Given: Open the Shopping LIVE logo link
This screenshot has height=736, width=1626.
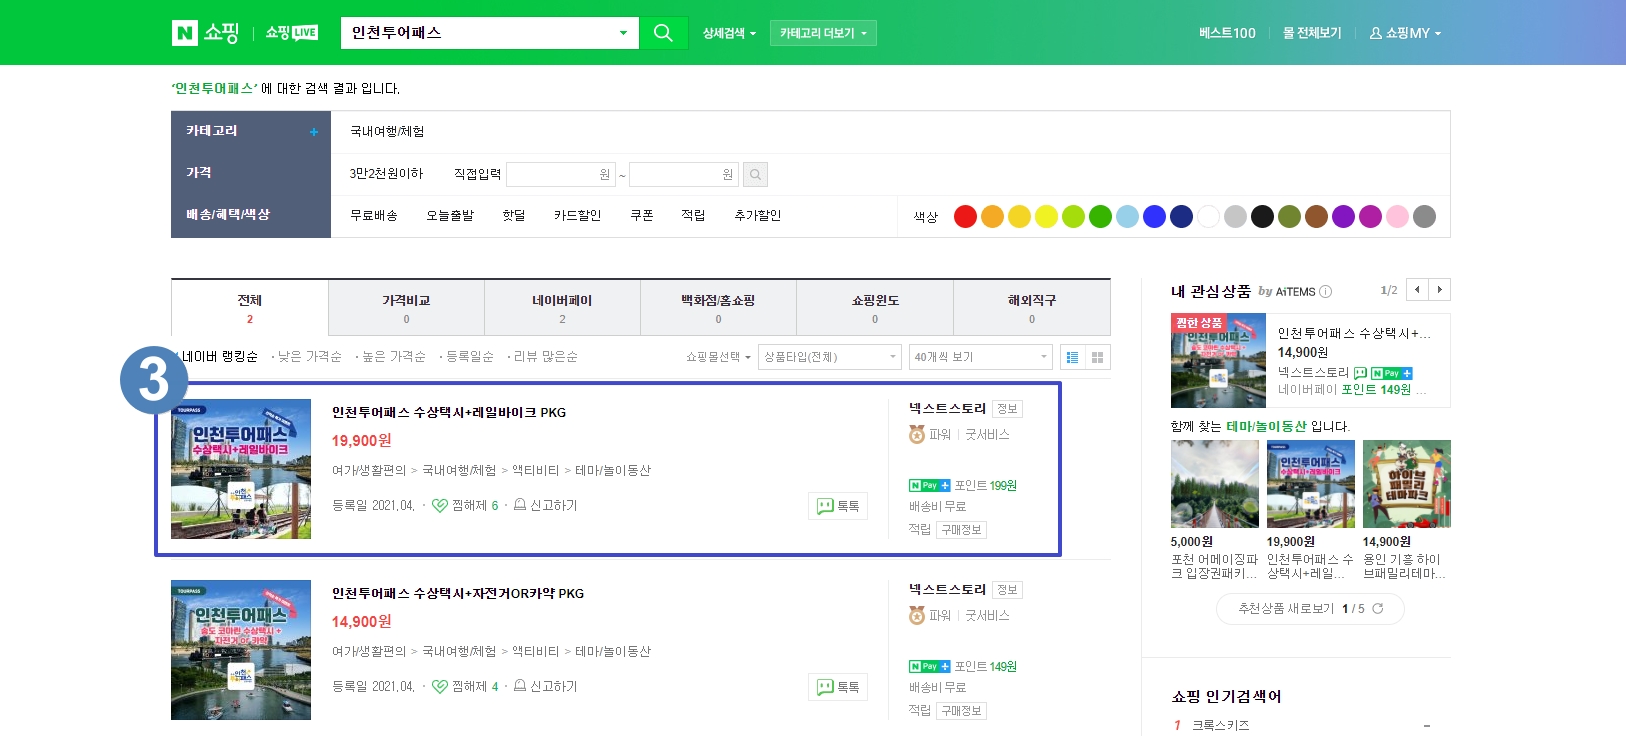Looking at the screenshot, I should (292, 33).
